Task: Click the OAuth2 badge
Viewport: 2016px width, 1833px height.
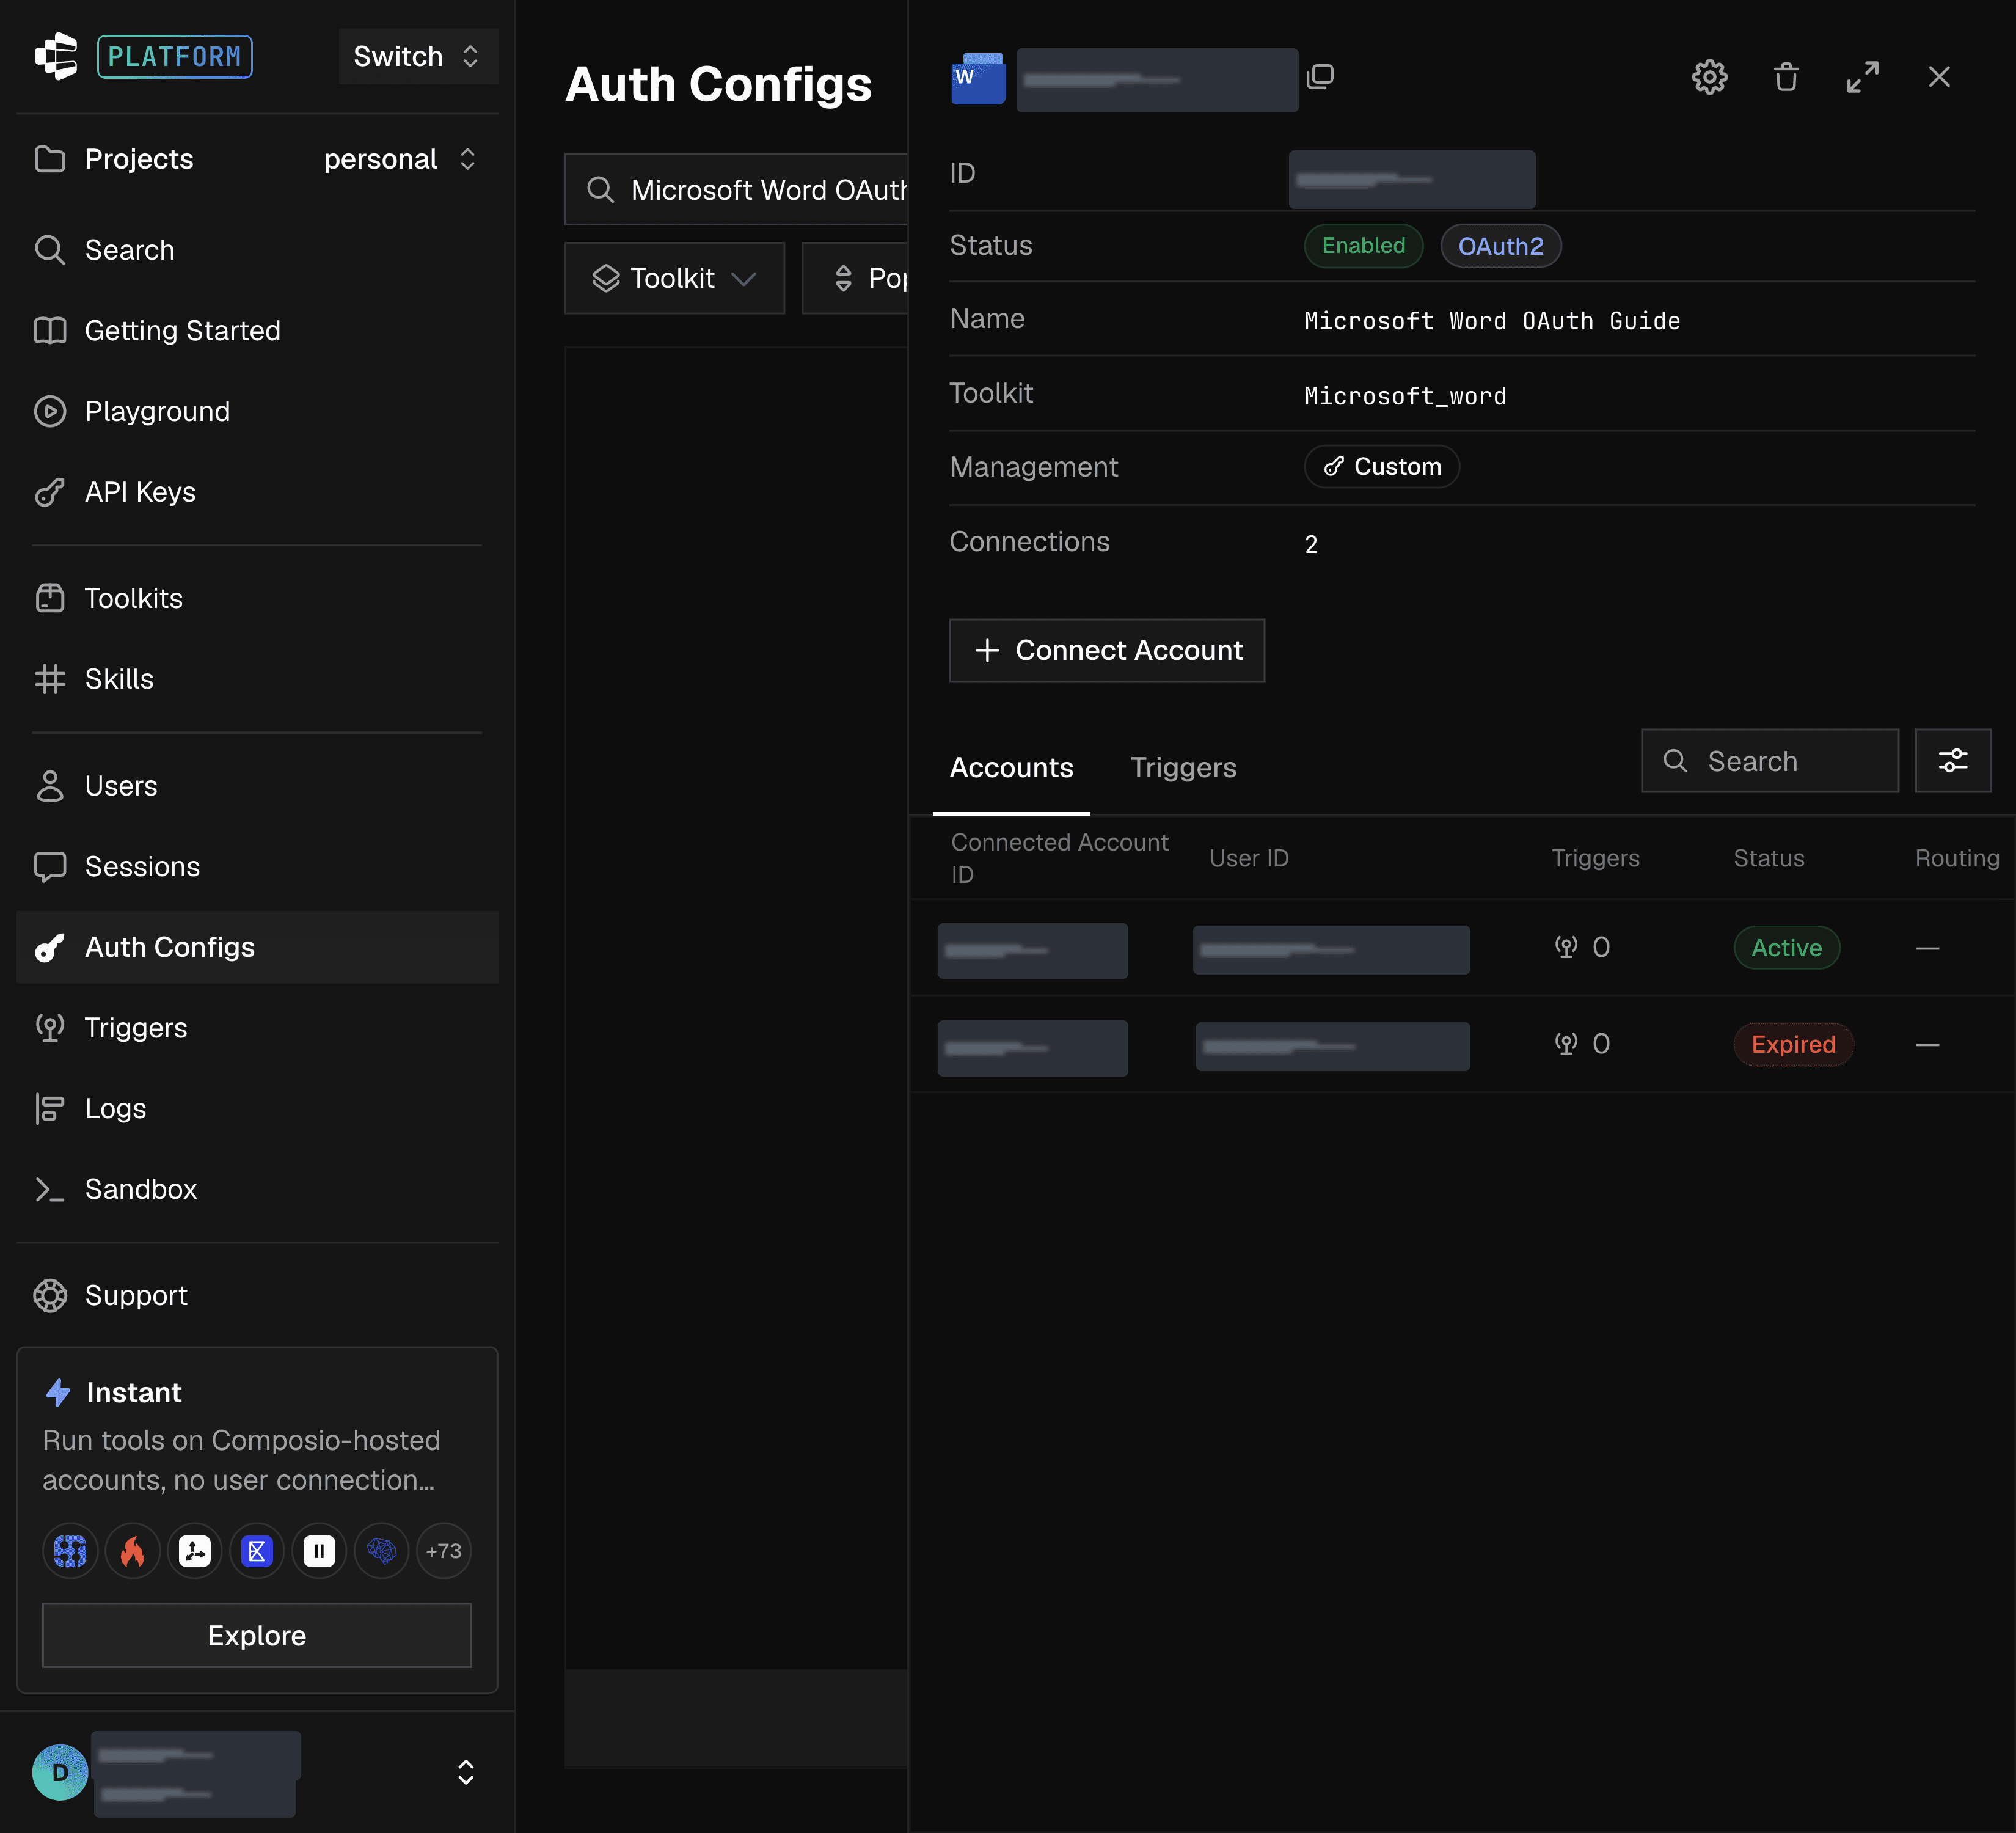Action: tap(1500, 246)
